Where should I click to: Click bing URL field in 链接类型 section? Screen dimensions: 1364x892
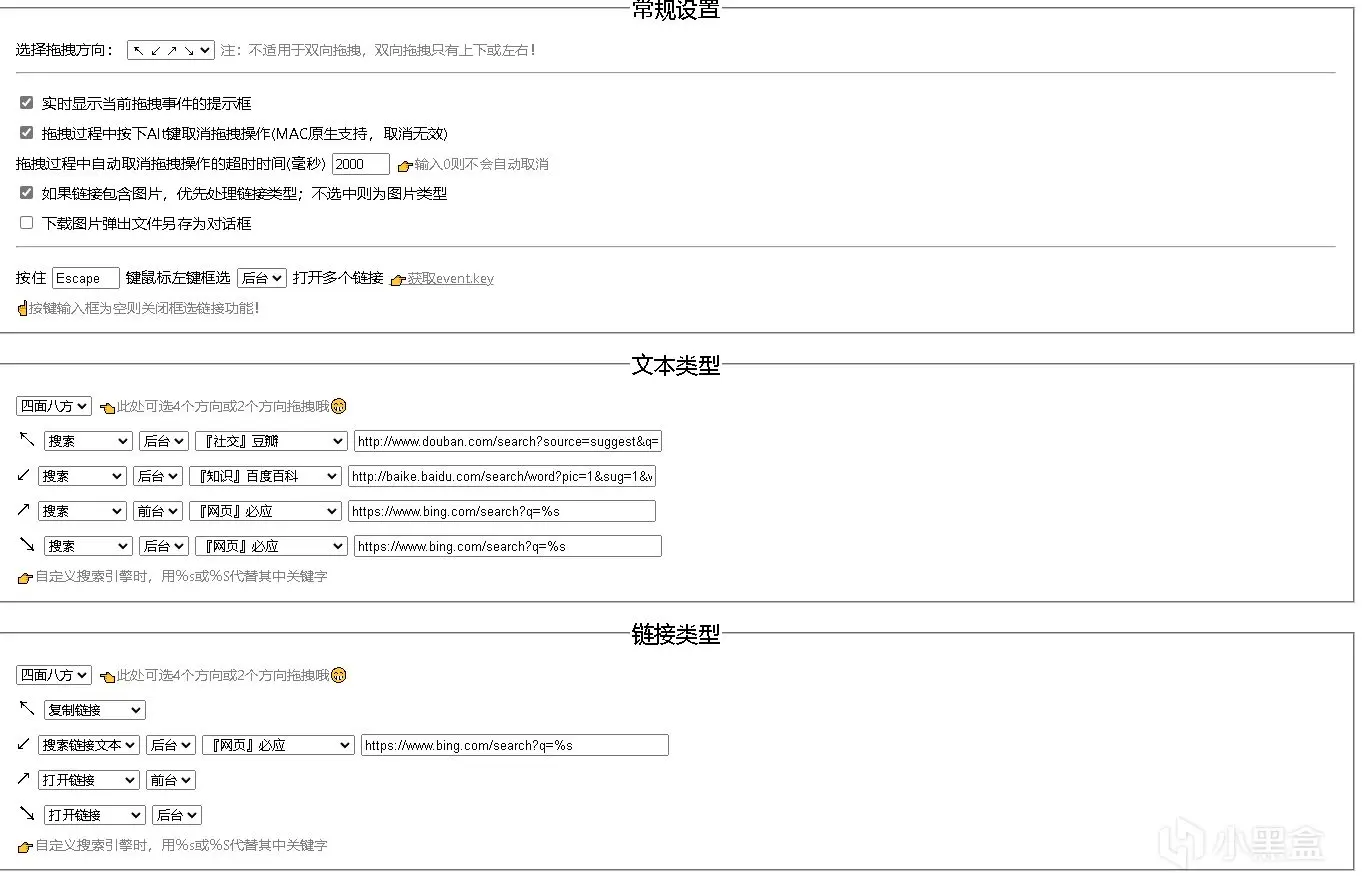[x=515, y=745]
